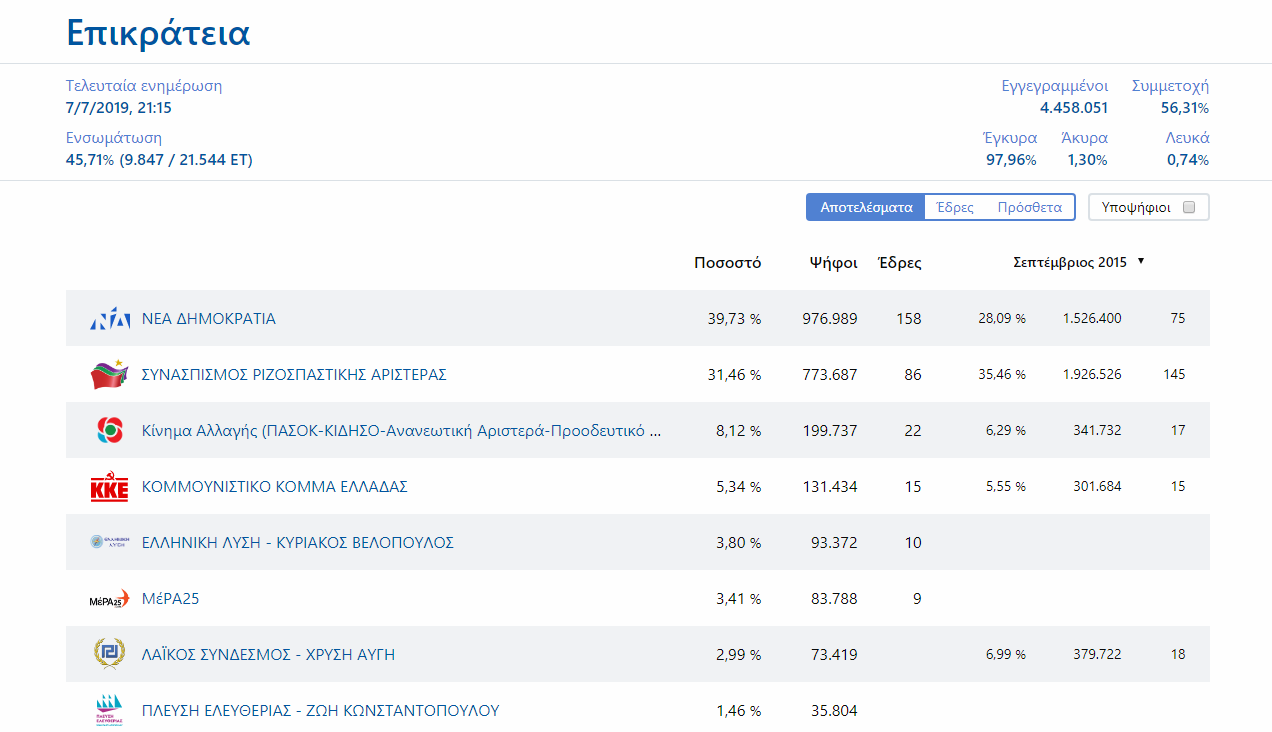The width and height of the screenshot is (1272, 732).
Task: Open ΕΛΛΗΝΙΚΗ ΛΥΣΗ - ΚΥΡΙΑΚΟΣ ΒΕΛΟΠΟΥΛΟΣ link
Action: 298,543
